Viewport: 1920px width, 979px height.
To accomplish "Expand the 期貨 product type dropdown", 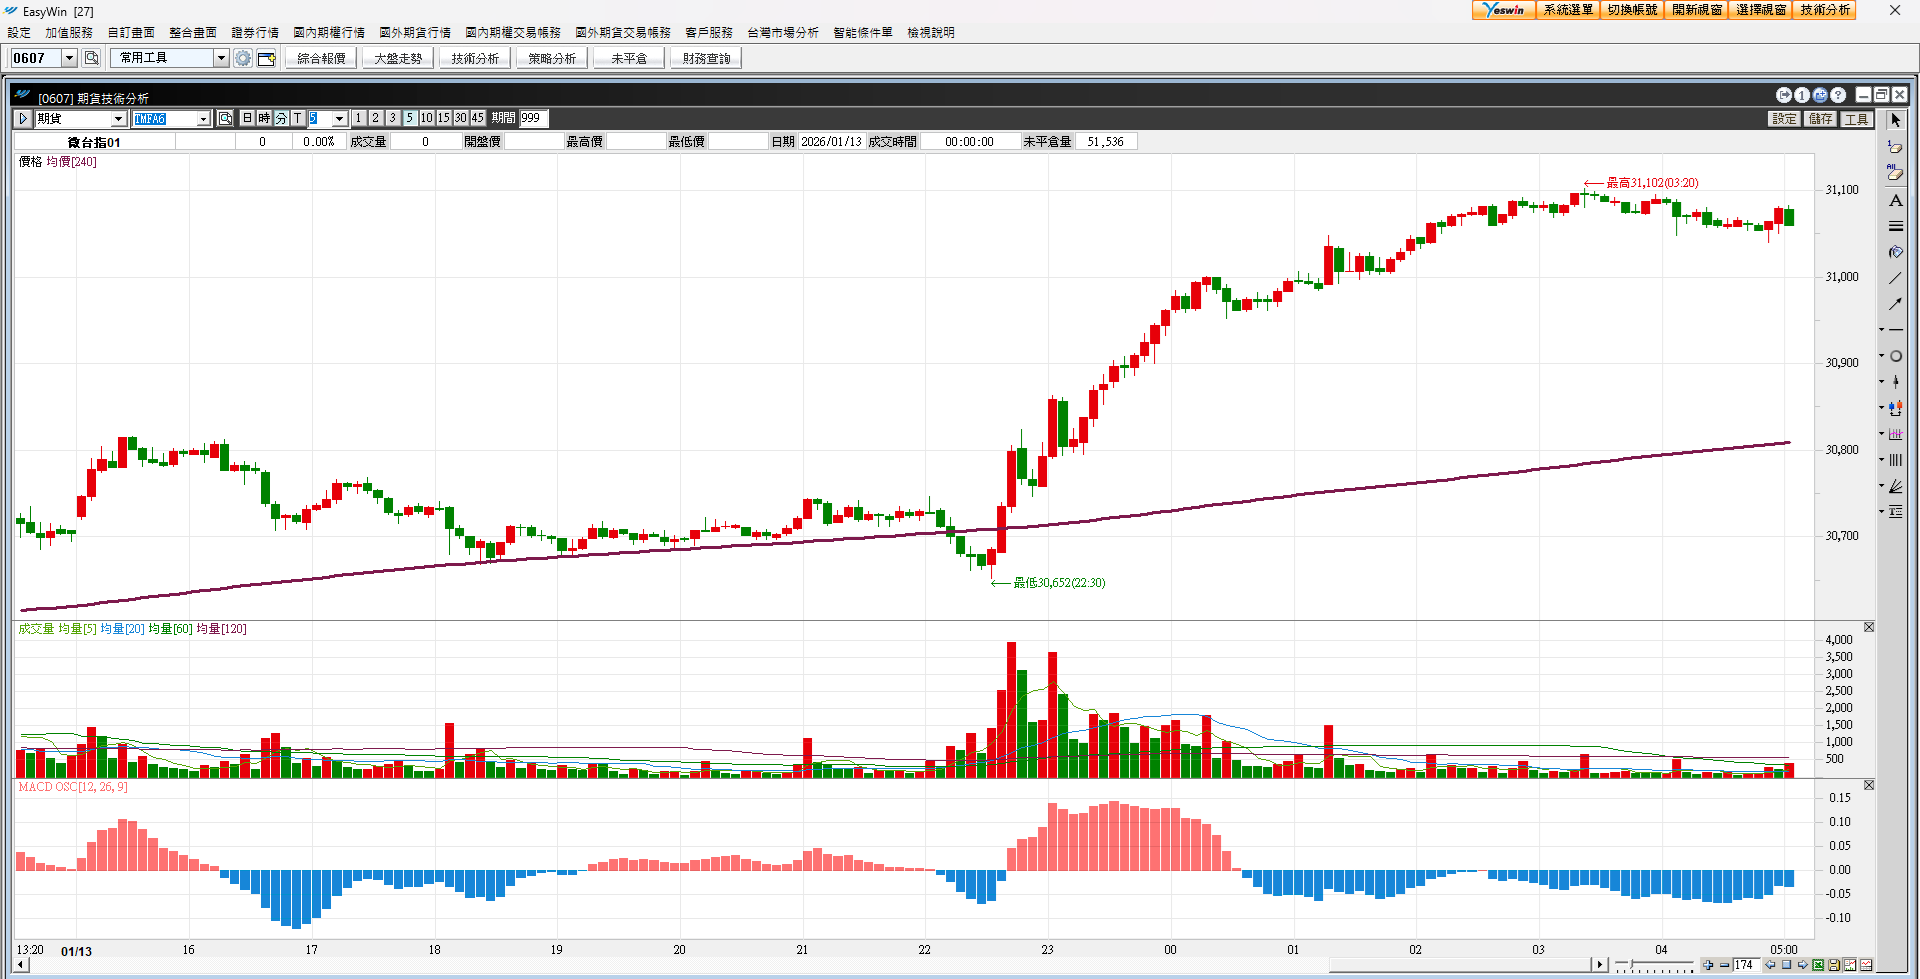I will pyautogui.click(x=118, y=118).
